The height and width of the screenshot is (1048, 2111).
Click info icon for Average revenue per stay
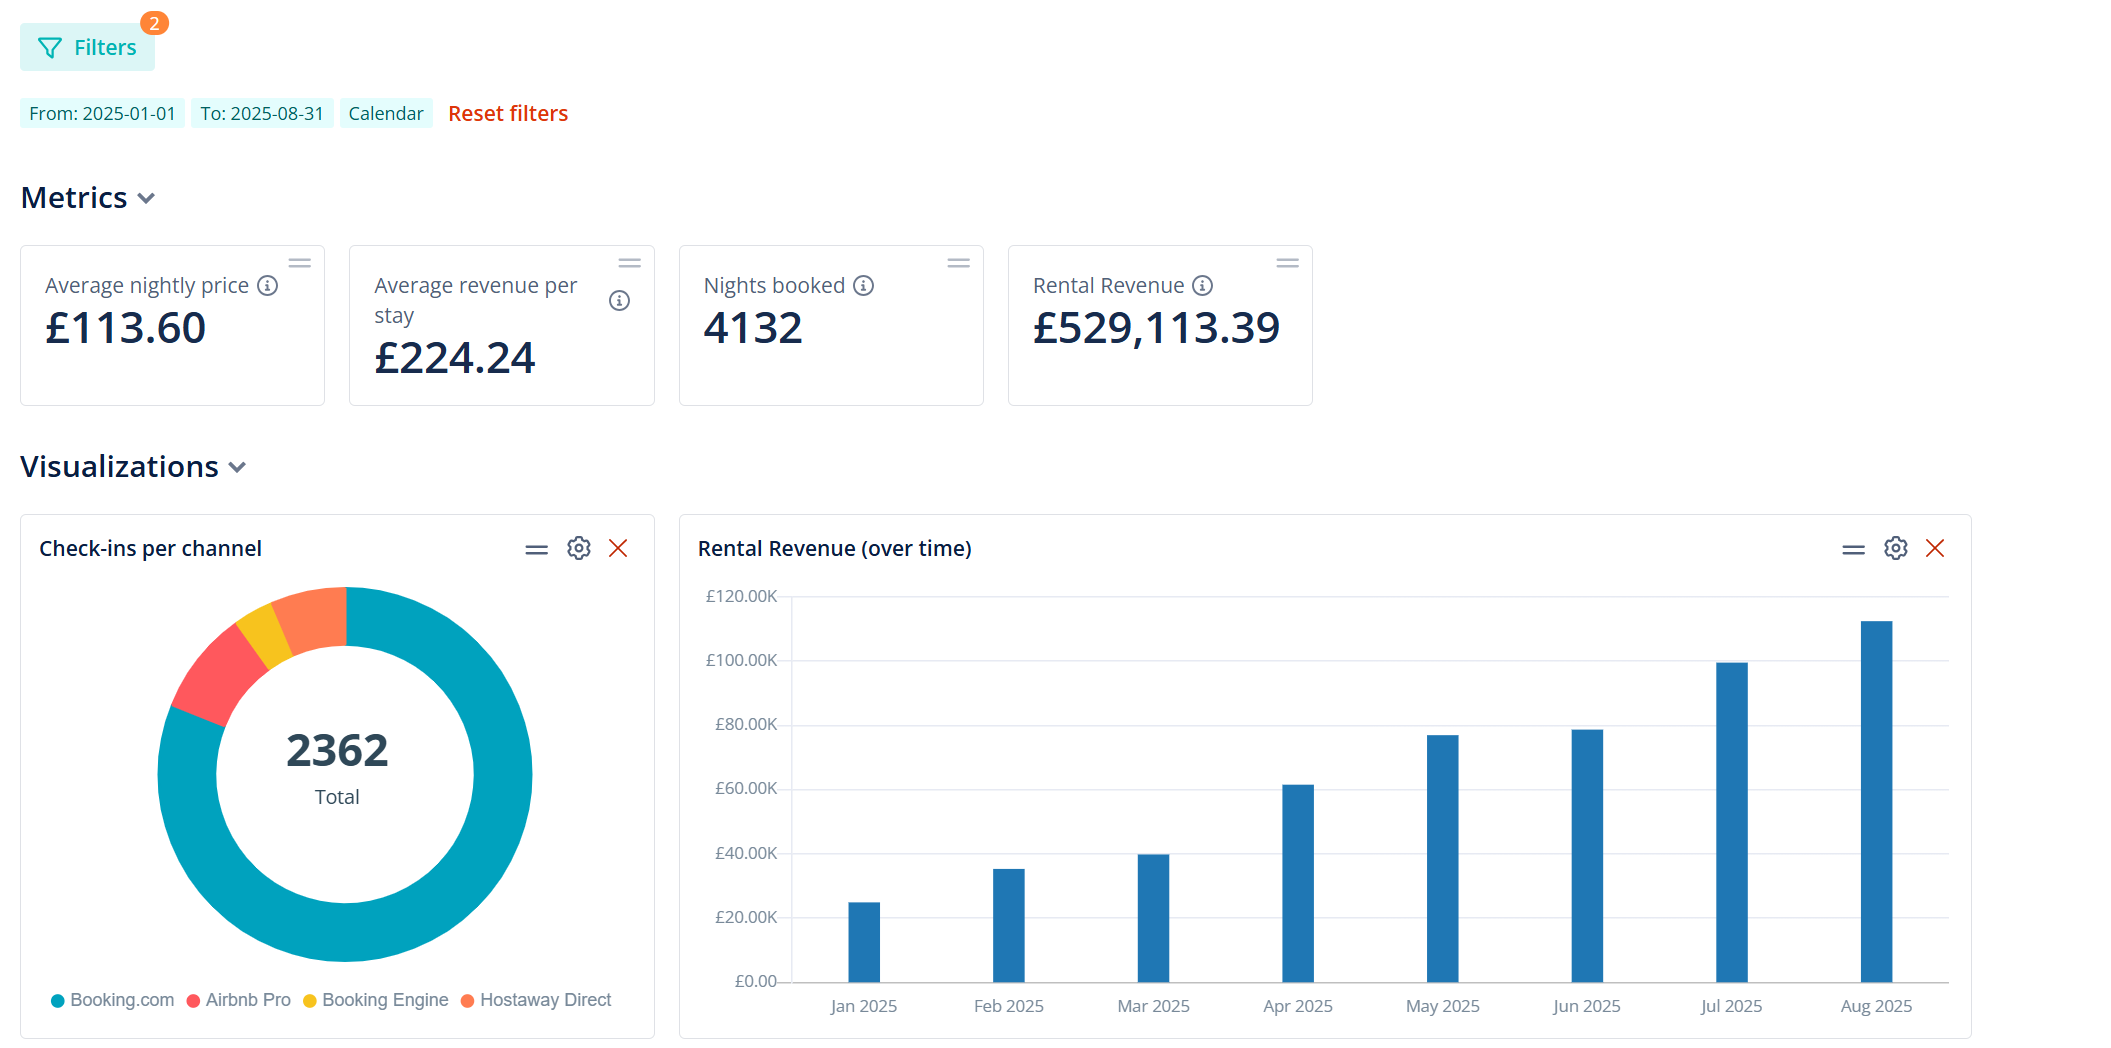619,301
